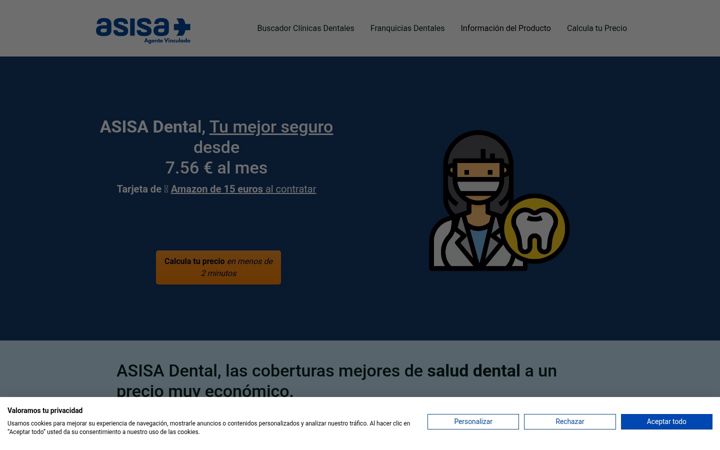Image resolution: width=720 pixels, height=450 pixels.
Task: Open Franquicias Dentales menu item
Action: point(407,28)
